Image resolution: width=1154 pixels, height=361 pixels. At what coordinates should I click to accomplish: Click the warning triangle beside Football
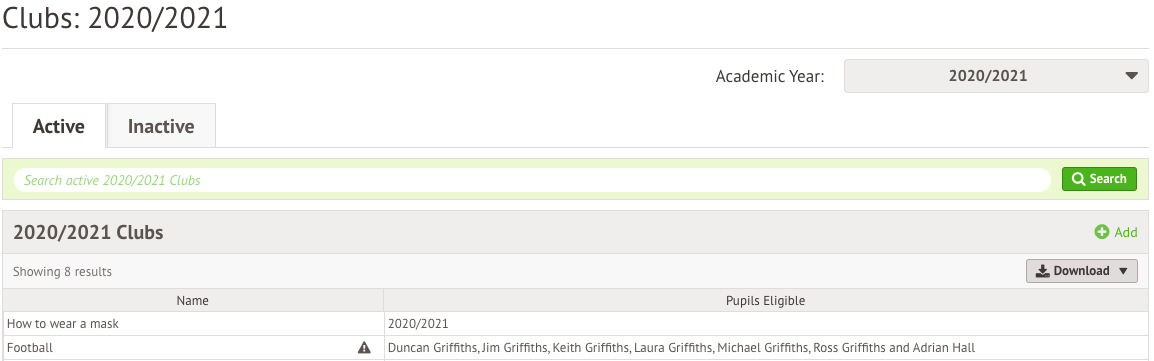pyautogui.click(x=364, y=348)
